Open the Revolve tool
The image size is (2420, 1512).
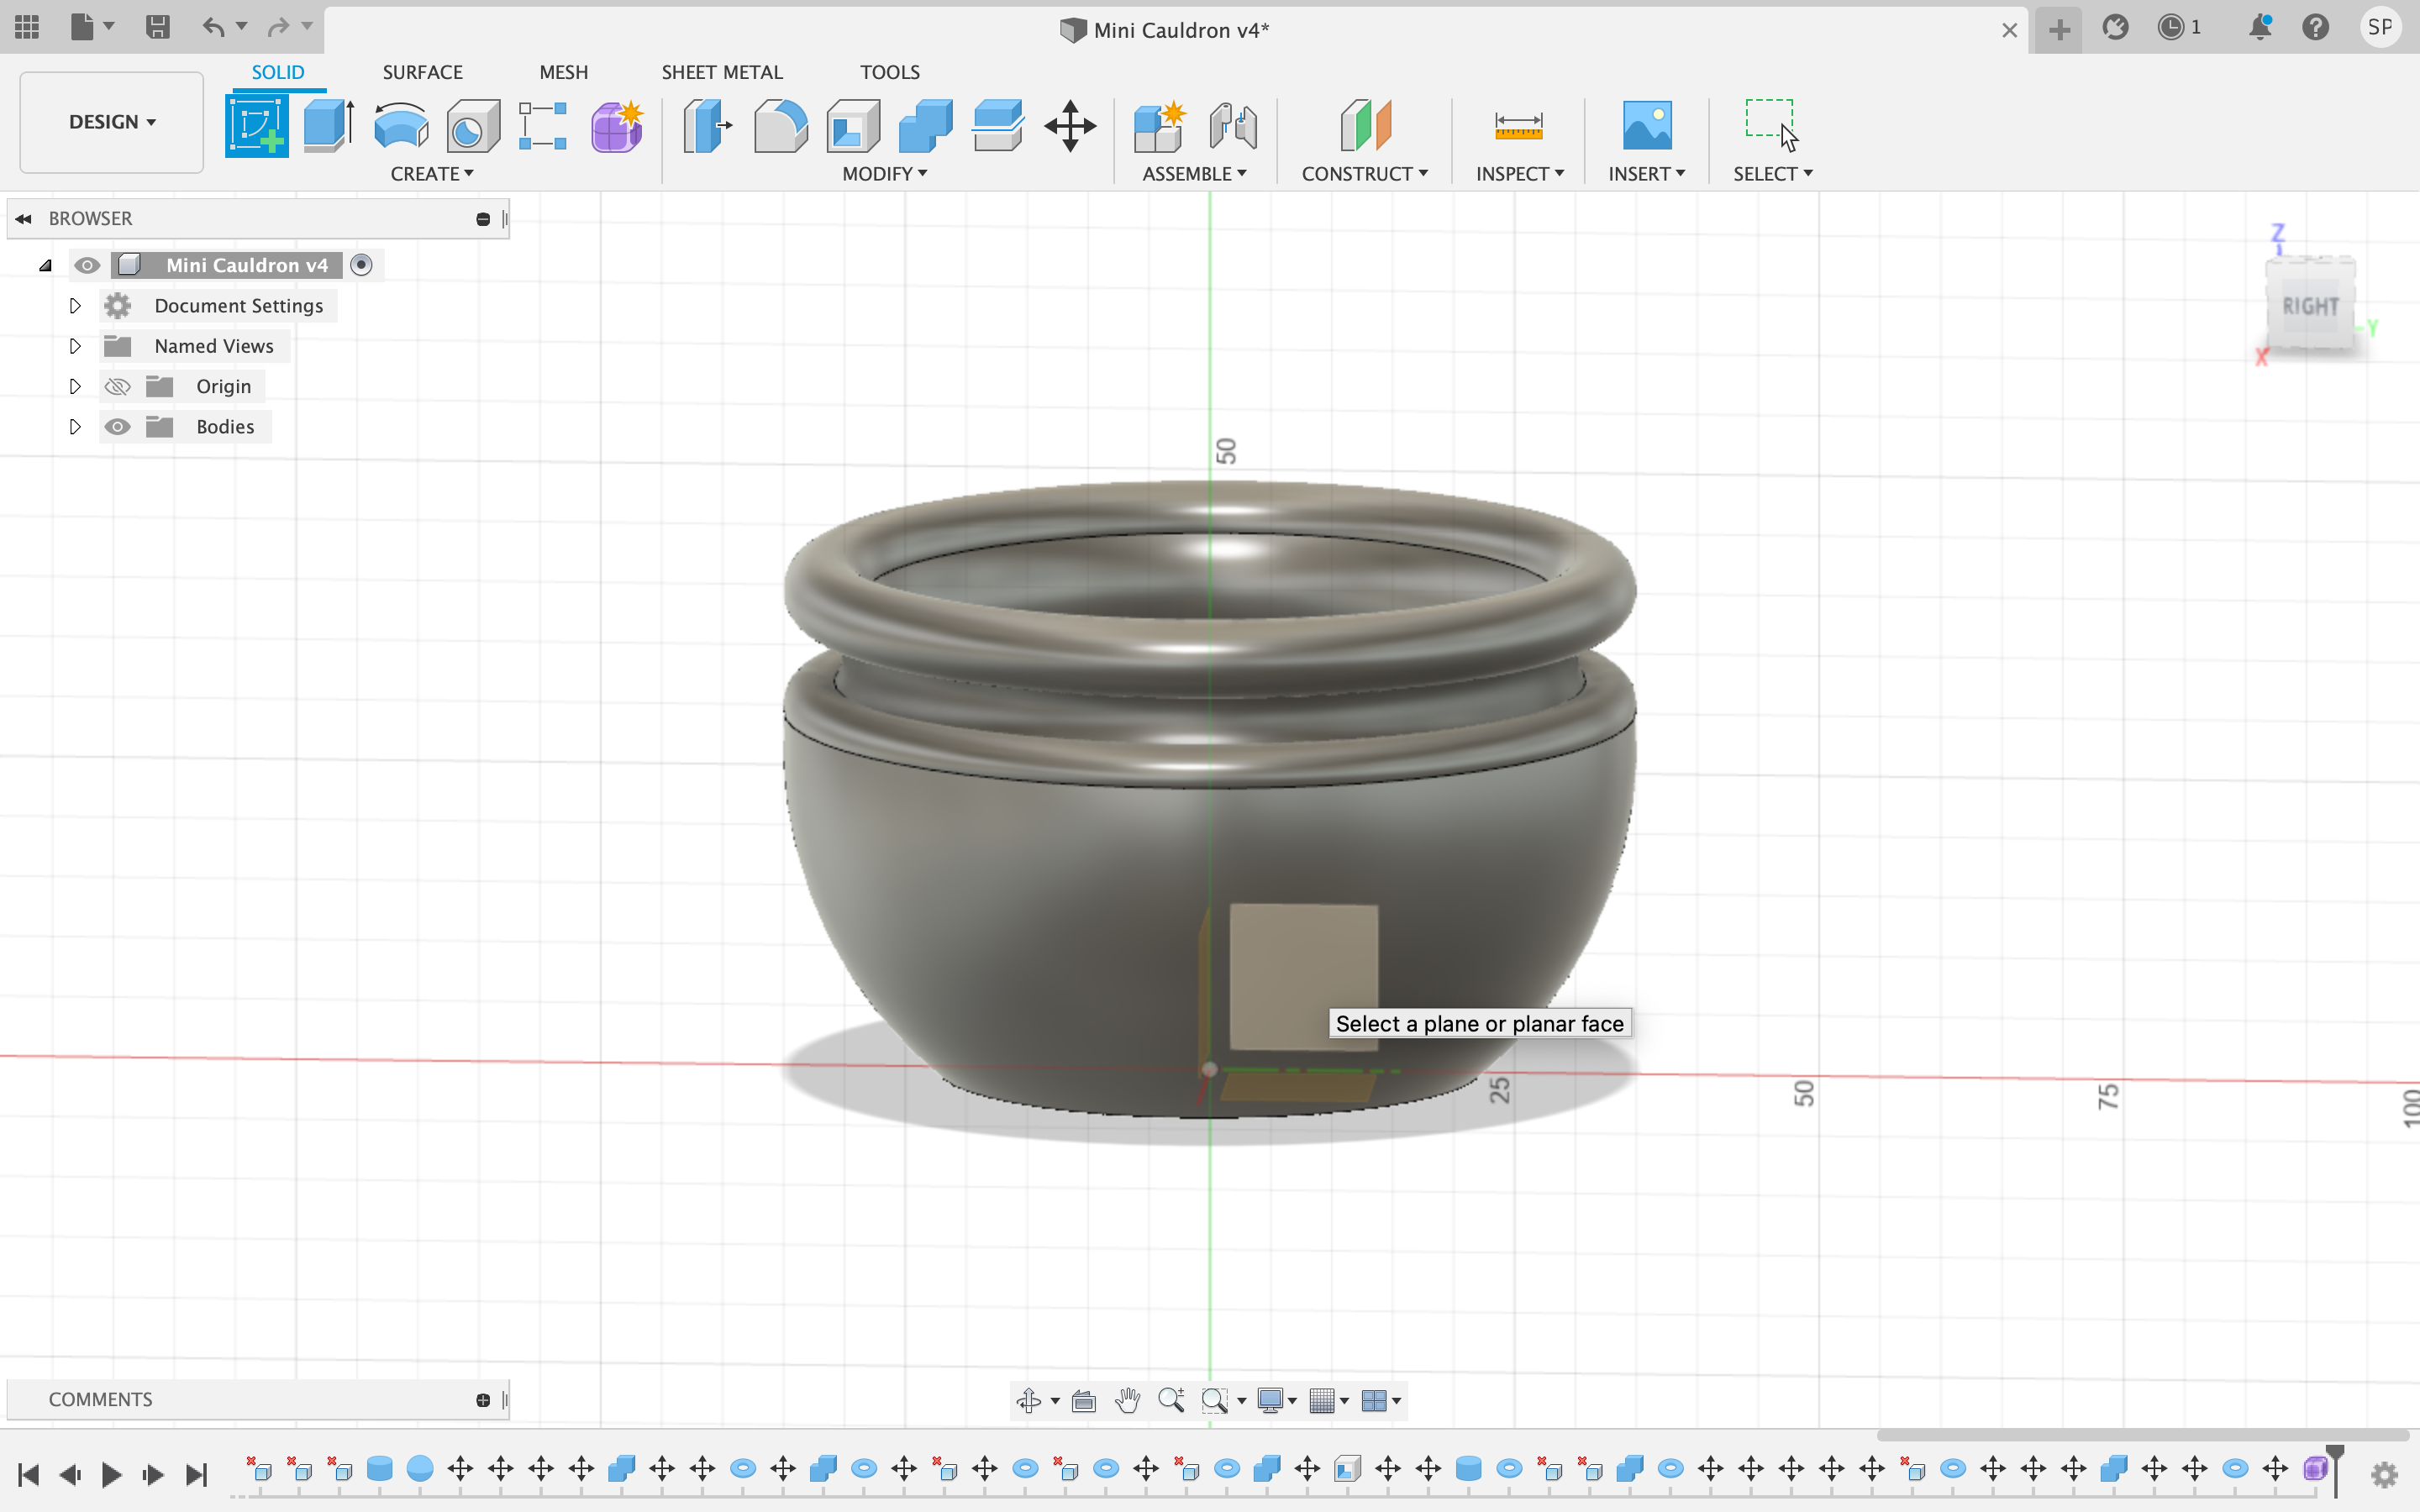(400, 125)
